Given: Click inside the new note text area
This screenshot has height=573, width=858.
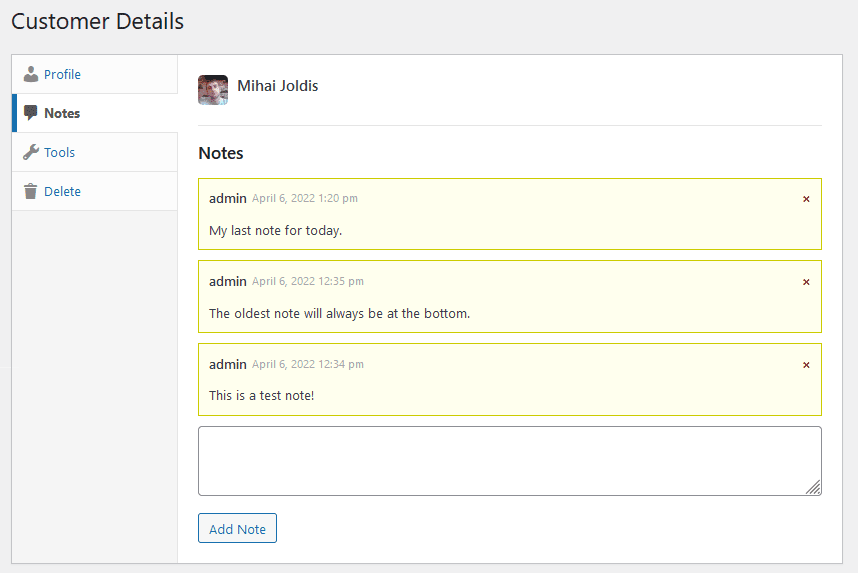Looking at the screenshot, I should click(x=509, y=460).
